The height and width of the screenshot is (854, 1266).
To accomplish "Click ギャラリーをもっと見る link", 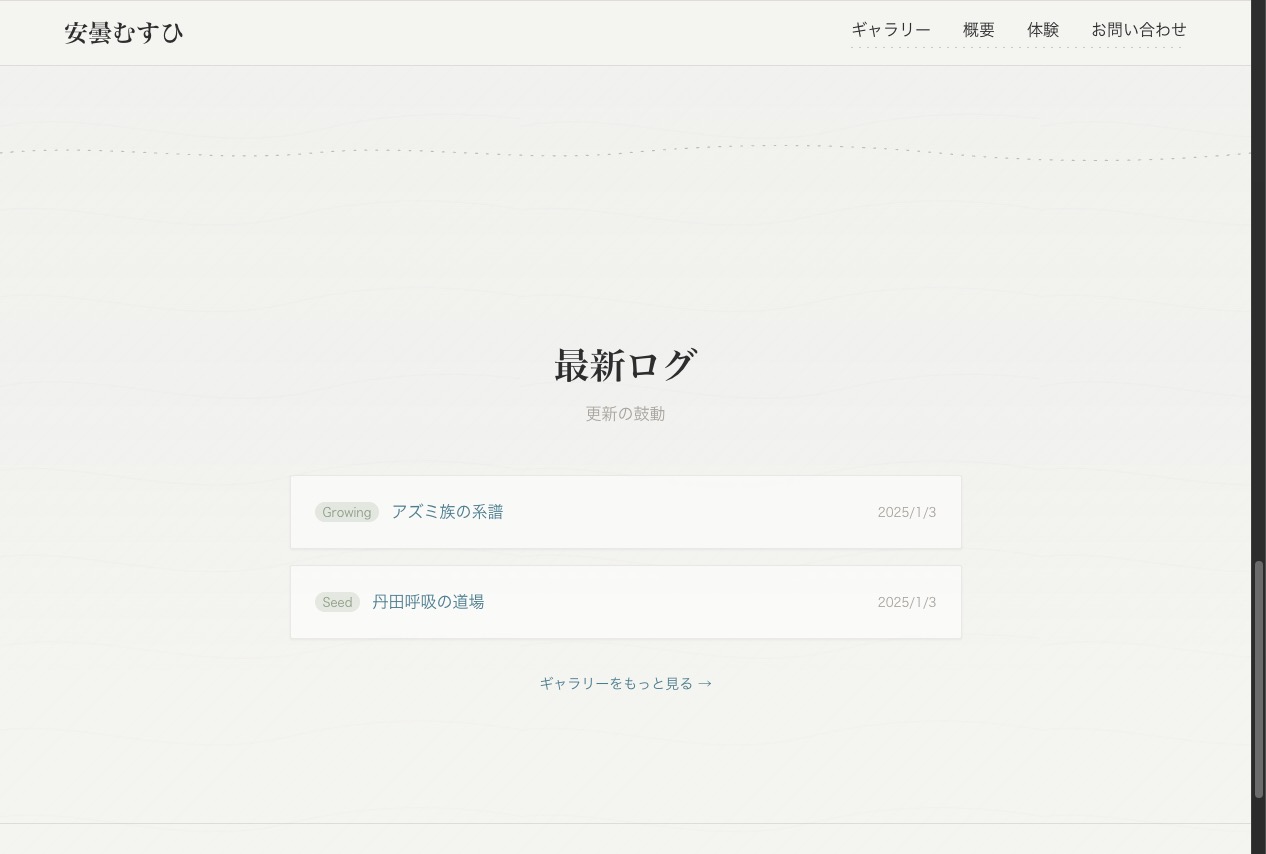I will tap(625, 683).
